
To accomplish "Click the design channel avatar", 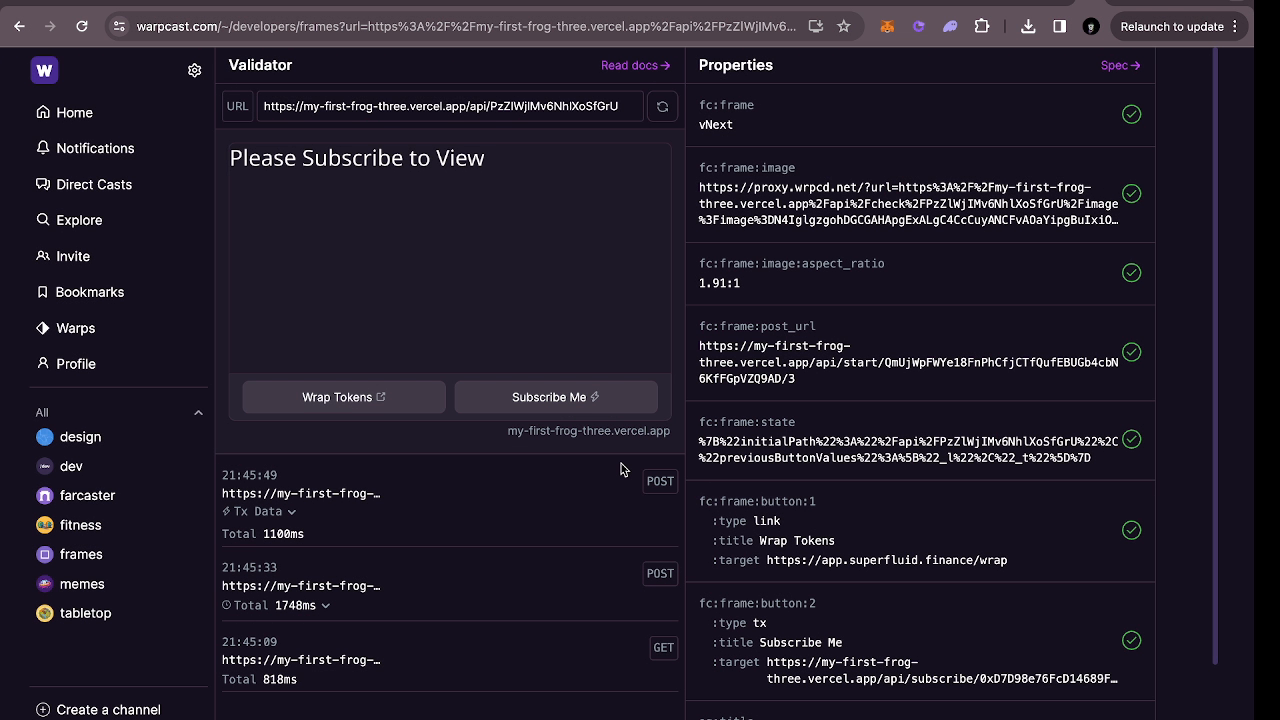I will [44, 437].
